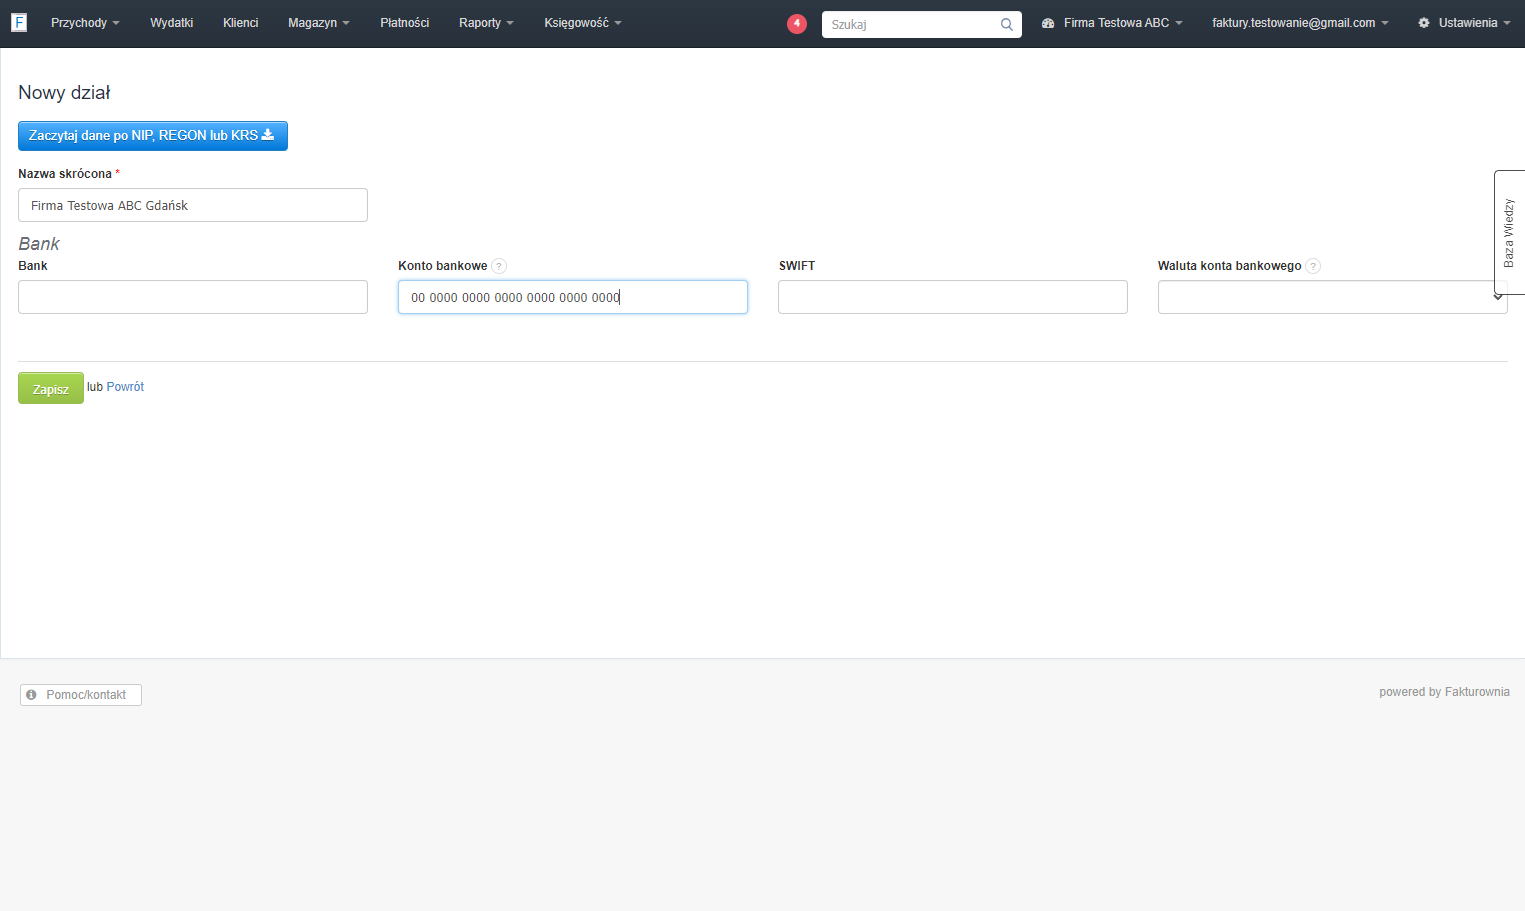Focus the Bank name input field

[193, 297]
